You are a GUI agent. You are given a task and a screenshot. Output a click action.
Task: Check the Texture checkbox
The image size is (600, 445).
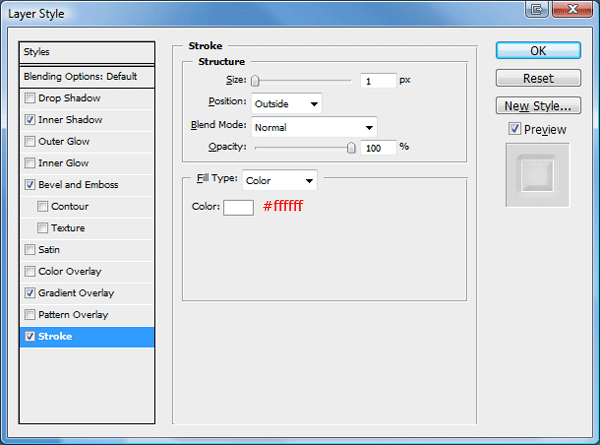[42, 228]
